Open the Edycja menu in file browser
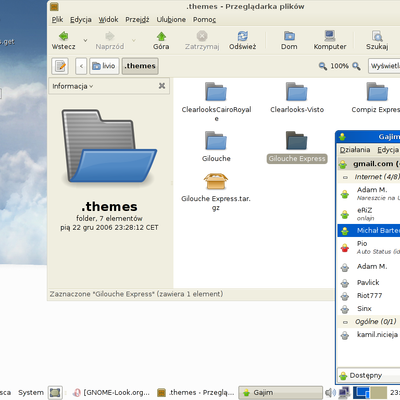The width and height of the screenshot is (400, 400). pos(81,20)
